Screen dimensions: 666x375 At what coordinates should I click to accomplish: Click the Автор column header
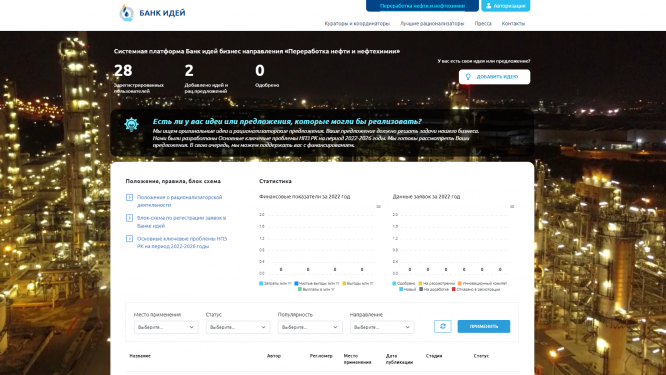[274, 356]
